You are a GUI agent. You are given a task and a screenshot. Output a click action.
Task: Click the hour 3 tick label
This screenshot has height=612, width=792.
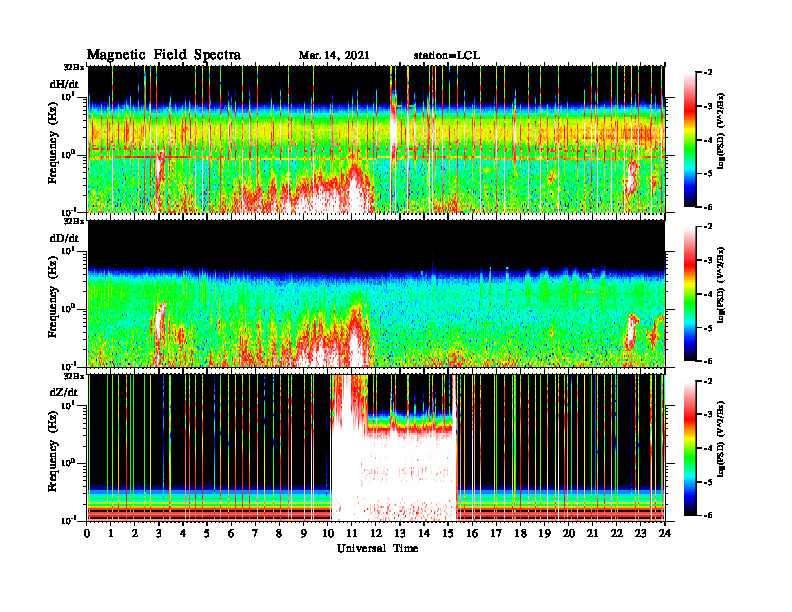(159, 533)
